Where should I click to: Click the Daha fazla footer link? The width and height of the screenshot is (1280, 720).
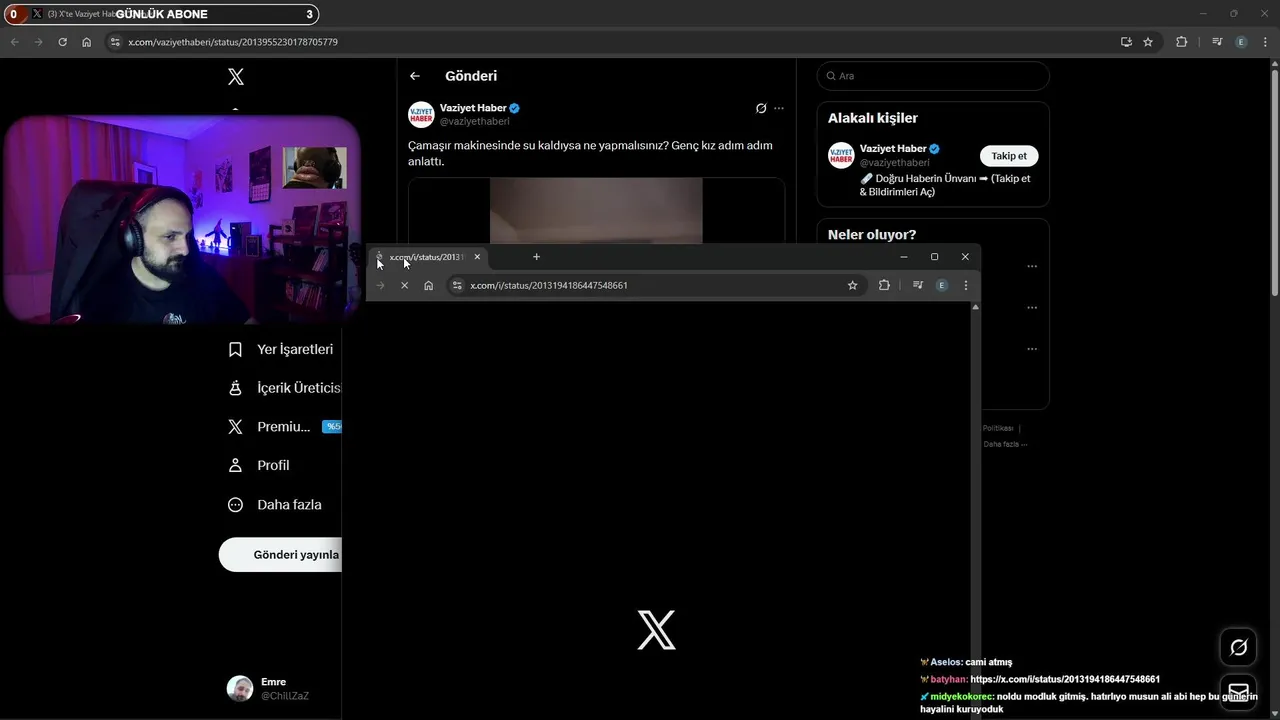pyautogui.click(x=1004, y=444)
